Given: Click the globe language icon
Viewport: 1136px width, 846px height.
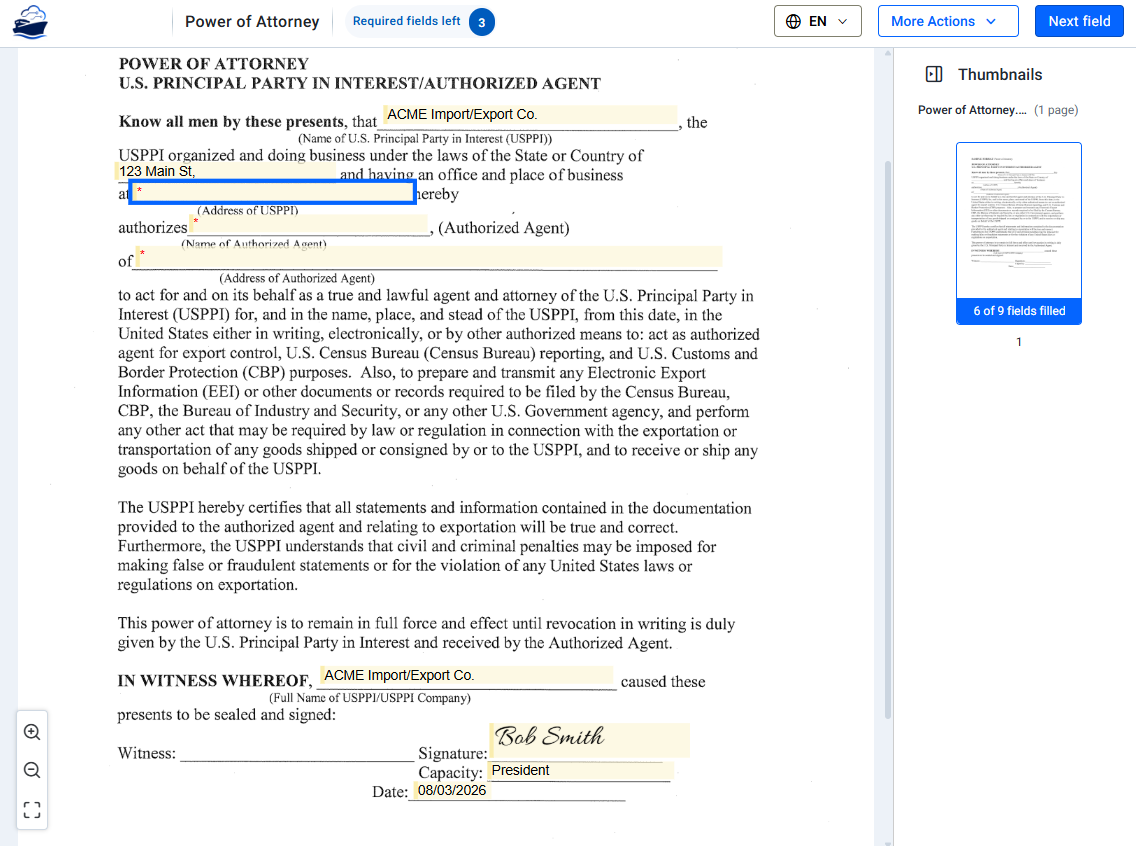Looking at the screenshot, I should click(x=793, y=21).
